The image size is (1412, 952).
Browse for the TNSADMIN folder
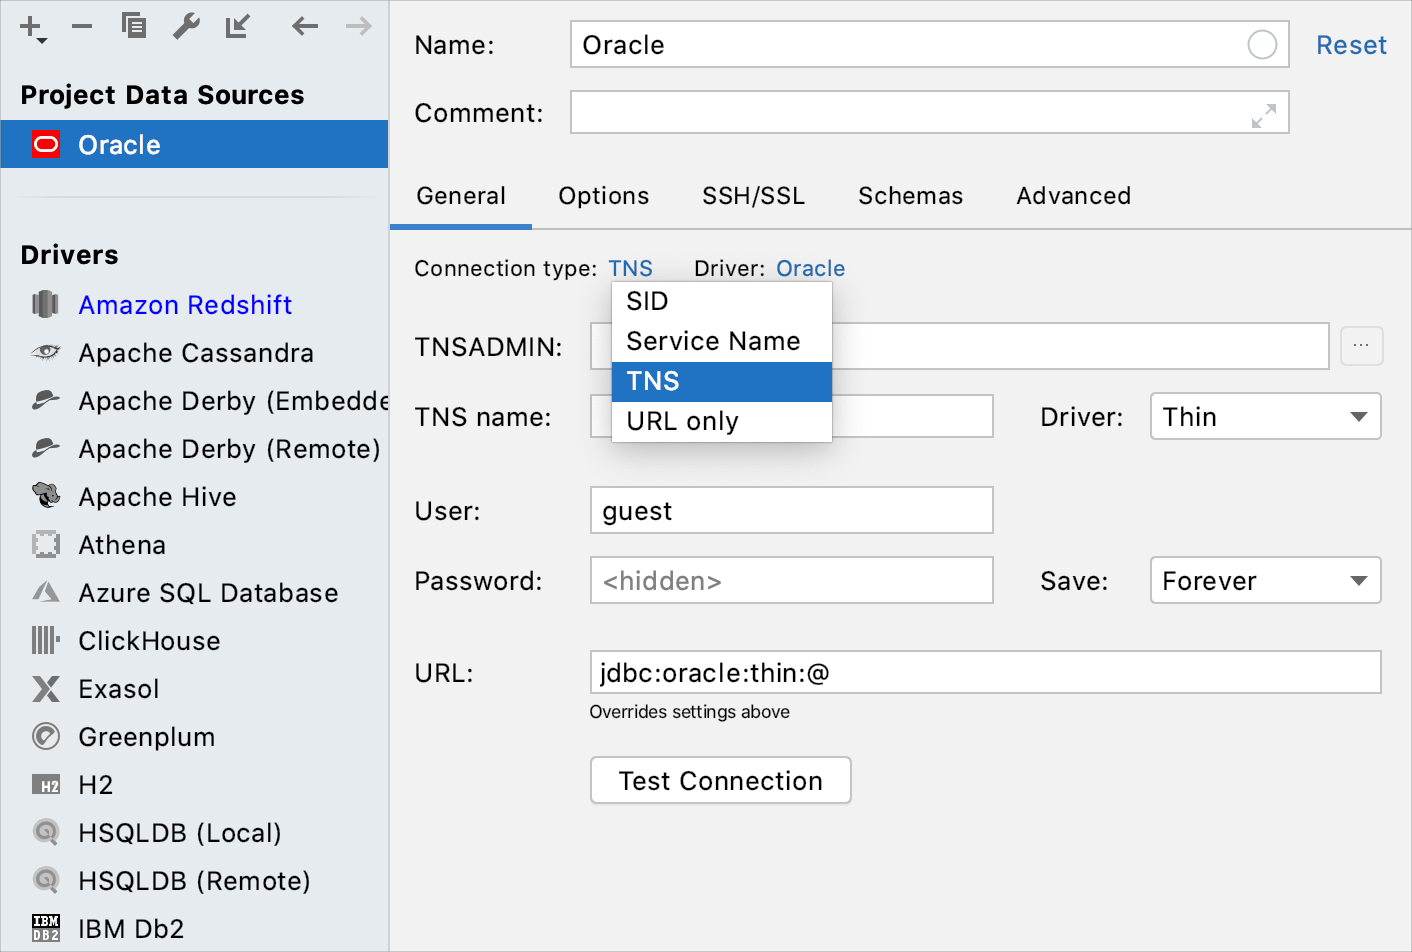pos(1361,346)
